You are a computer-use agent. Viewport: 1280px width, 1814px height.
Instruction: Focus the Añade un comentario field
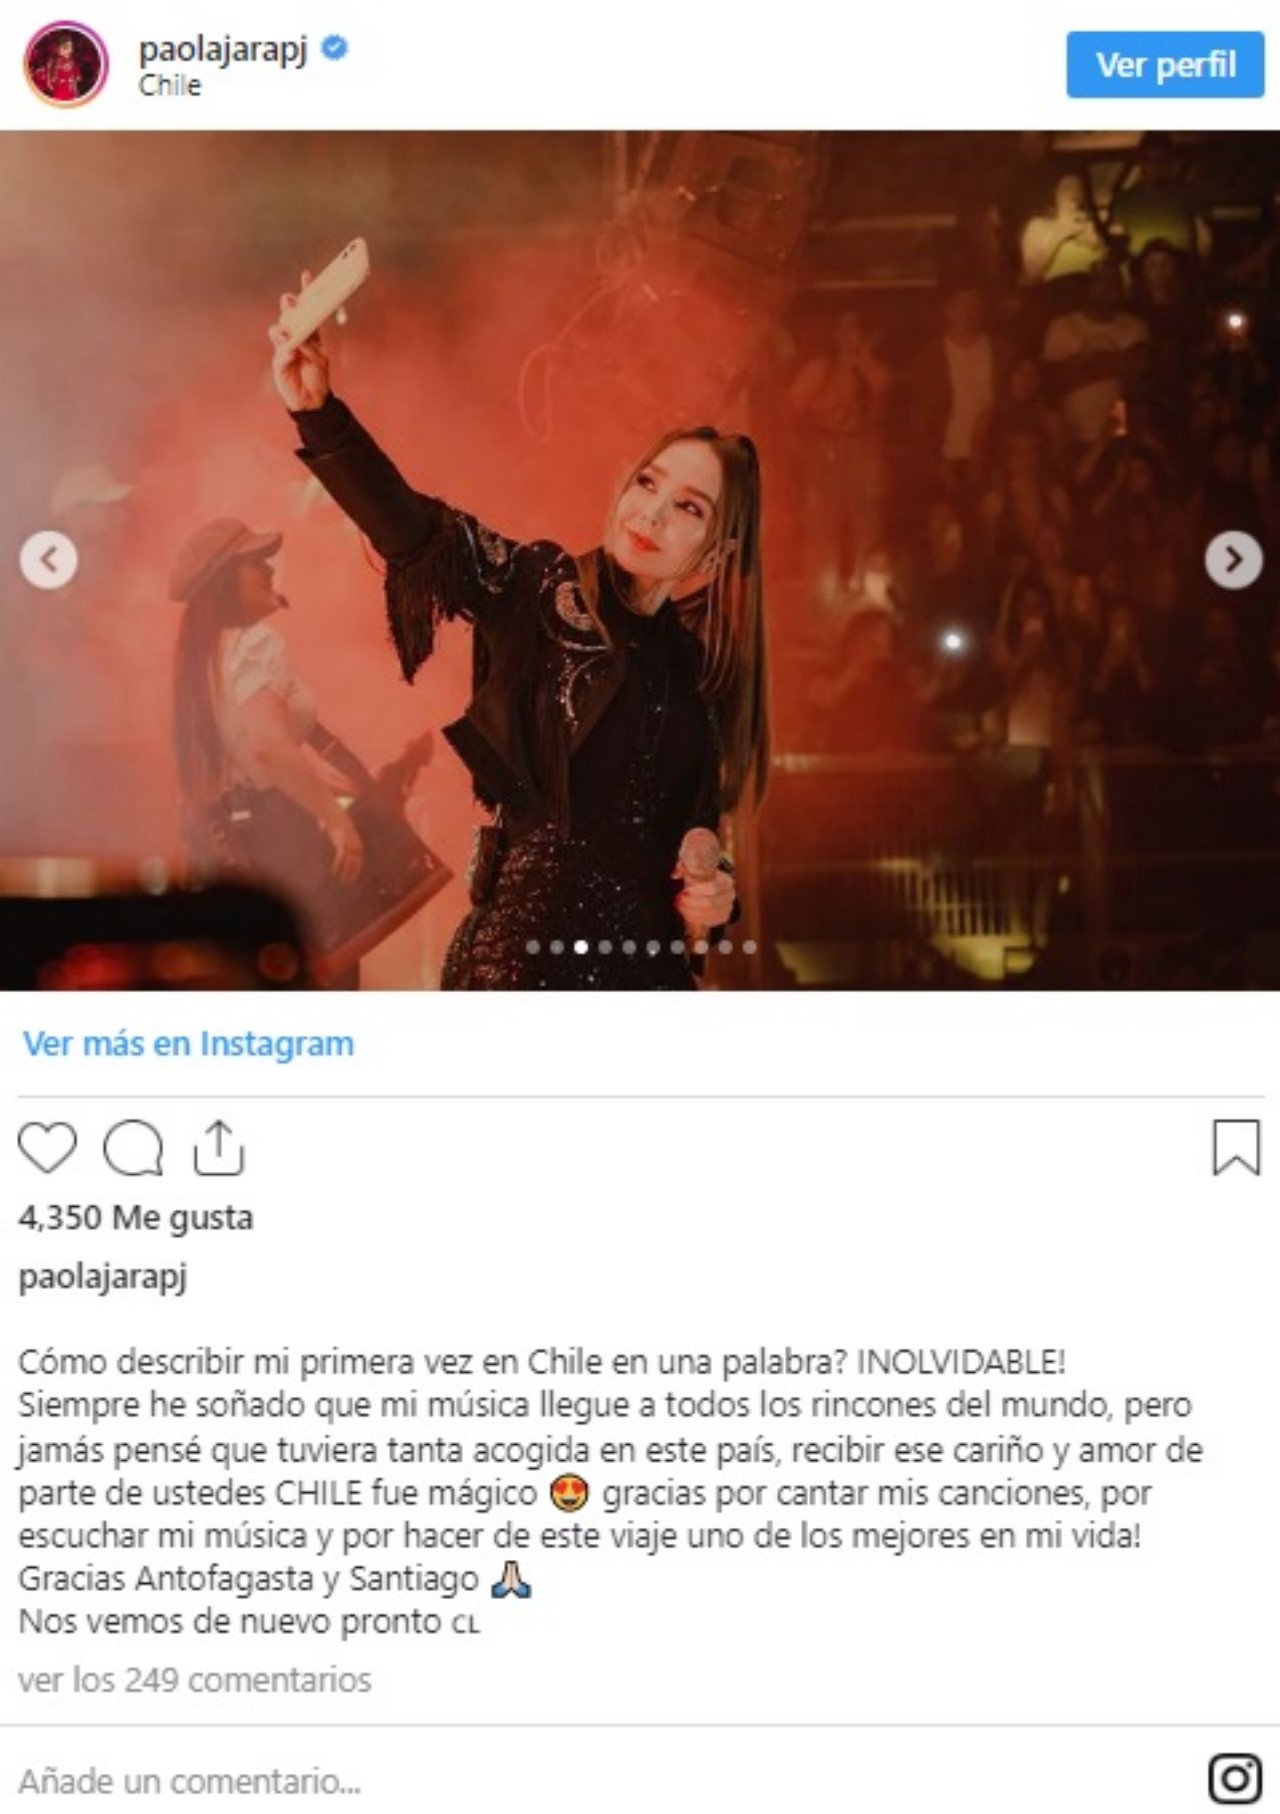tap(600, 1780)
